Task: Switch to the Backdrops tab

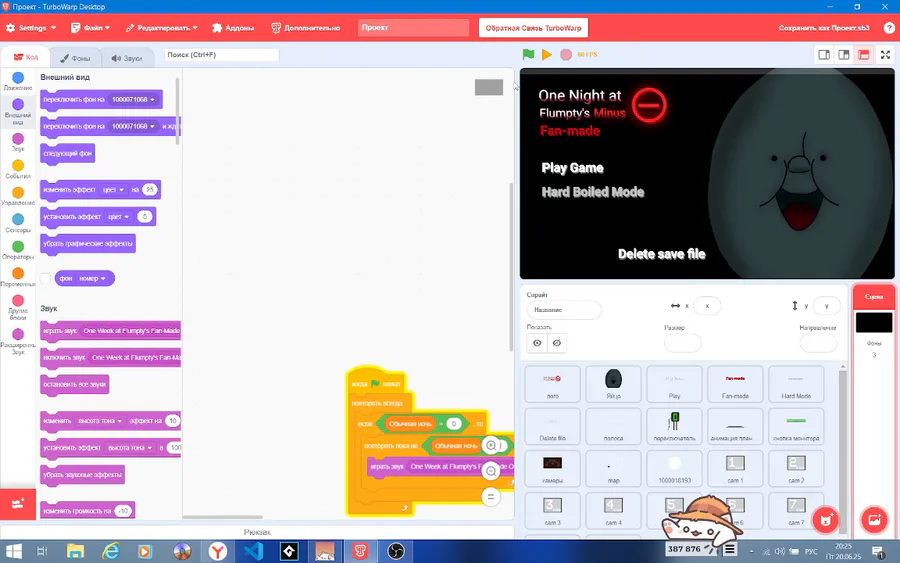Action: point(75,58)
